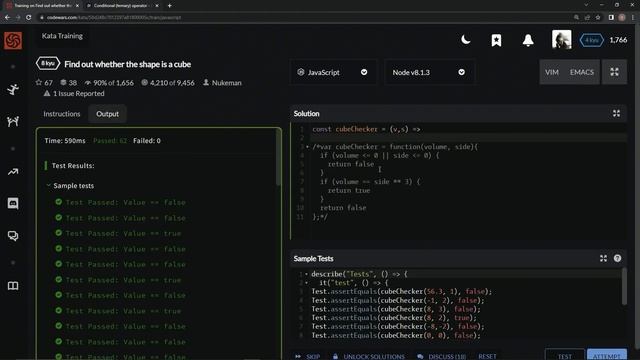Open the Kumite sparring sidebar icon
Viewport: 640px width, 360px height.
coord(13,121)
